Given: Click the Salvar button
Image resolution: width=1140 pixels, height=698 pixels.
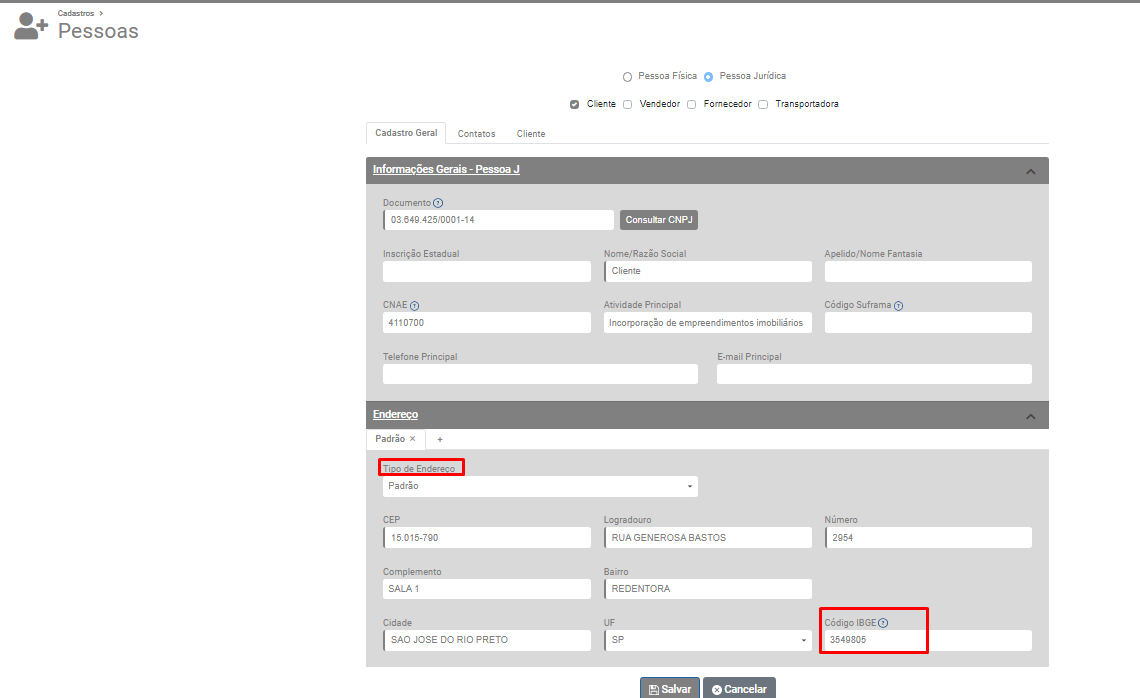Looking at the screenshot, I should click(x=669, y=689).
